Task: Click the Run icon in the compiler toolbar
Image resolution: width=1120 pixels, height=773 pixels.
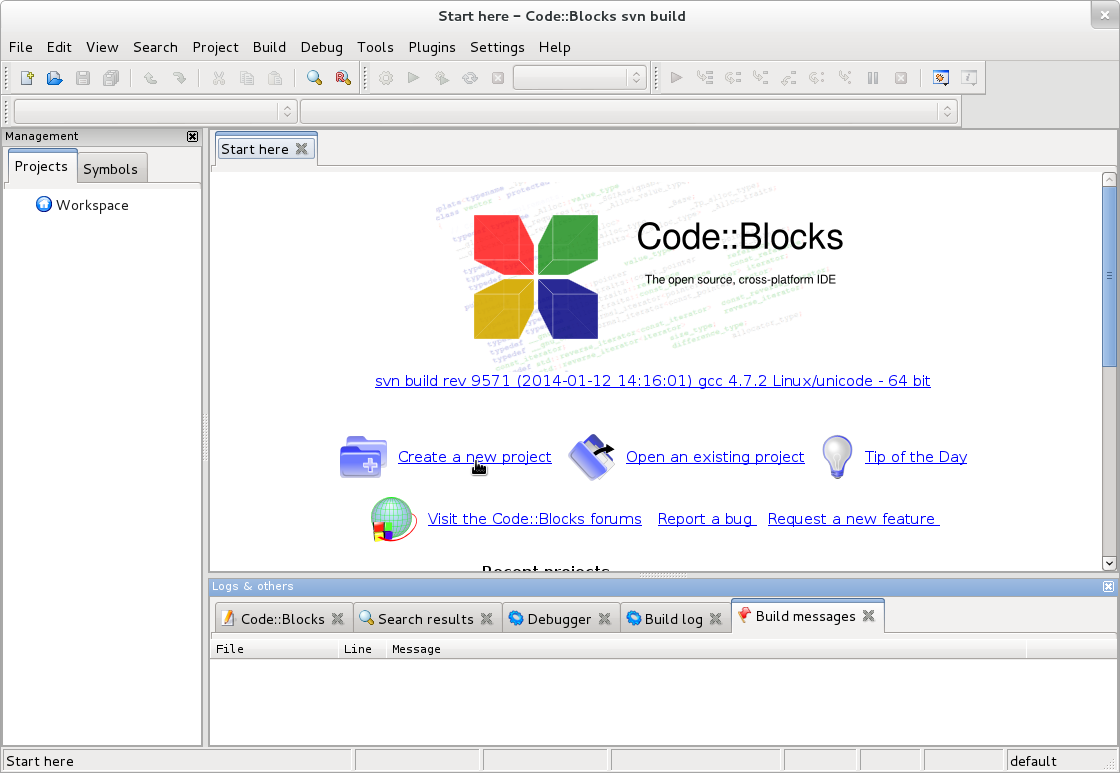Action: coord(413,77)
